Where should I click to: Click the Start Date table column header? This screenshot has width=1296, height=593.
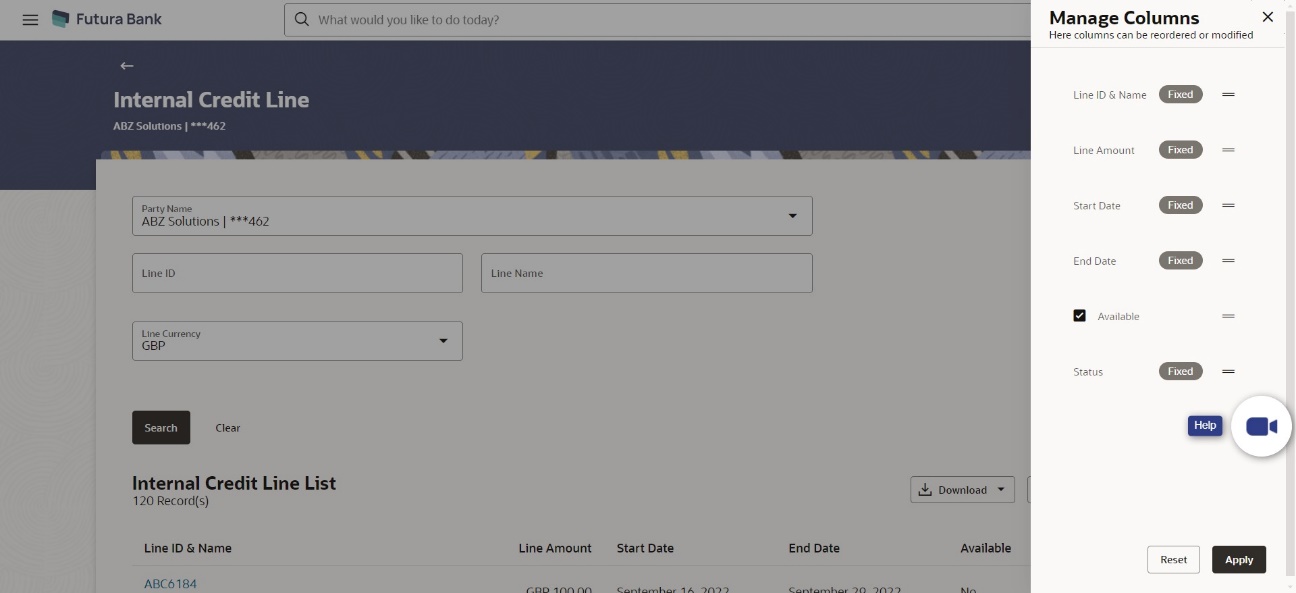pyautogui.click(x=645, y=548)
